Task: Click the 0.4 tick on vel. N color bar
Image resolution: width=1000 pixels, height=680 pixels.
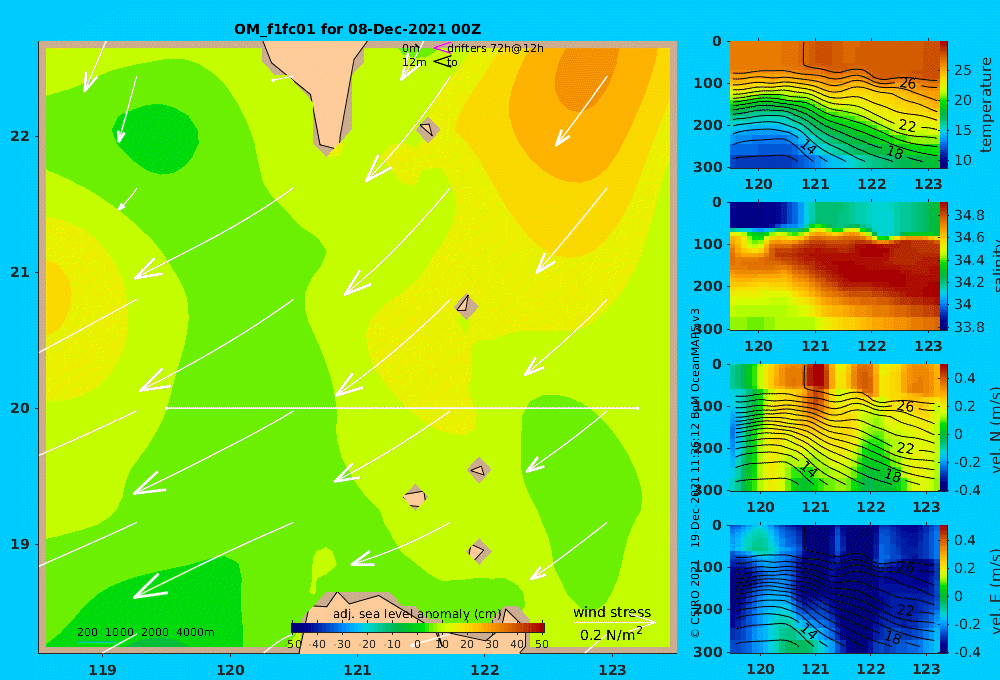Action: point(965,378)
